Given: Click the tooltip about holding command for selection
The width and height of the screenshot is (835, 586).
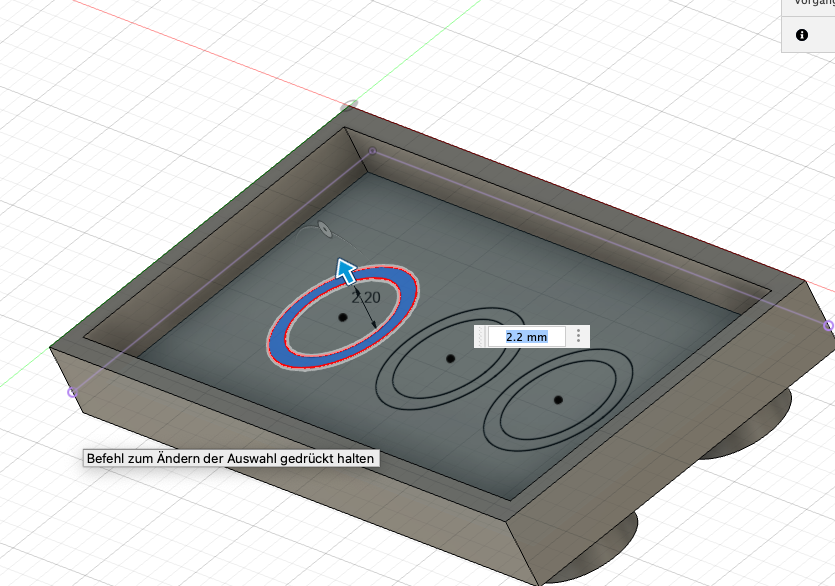Looking at the screenshot, I should (231, 459).
